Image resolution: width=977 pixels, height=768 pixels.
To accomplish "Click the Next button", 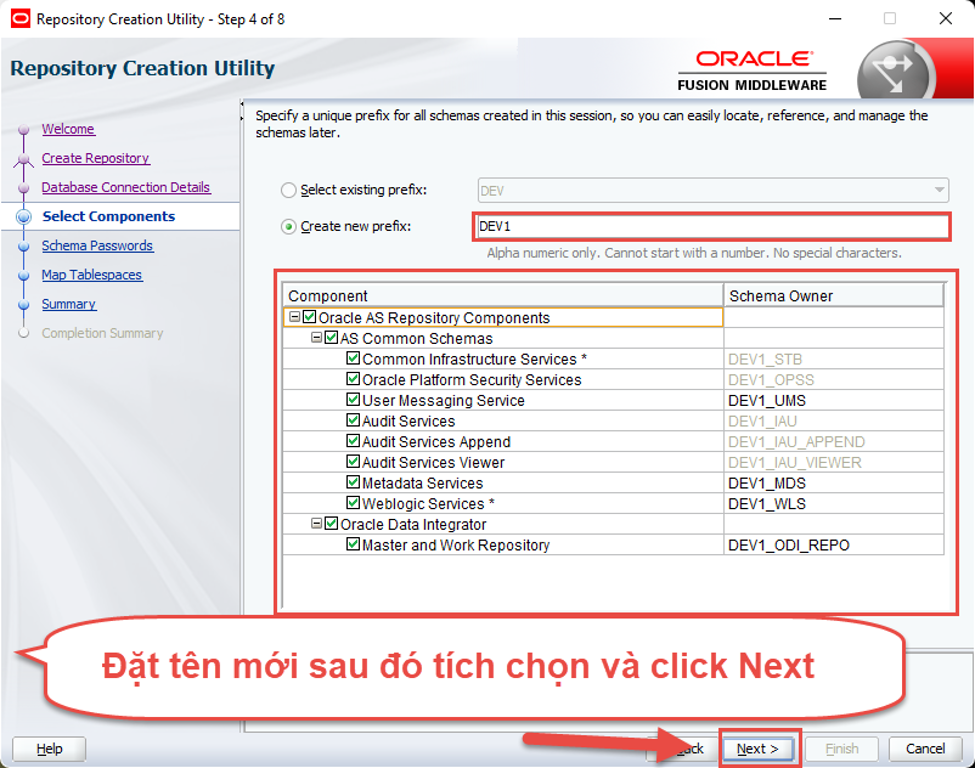I will (758, 748).
